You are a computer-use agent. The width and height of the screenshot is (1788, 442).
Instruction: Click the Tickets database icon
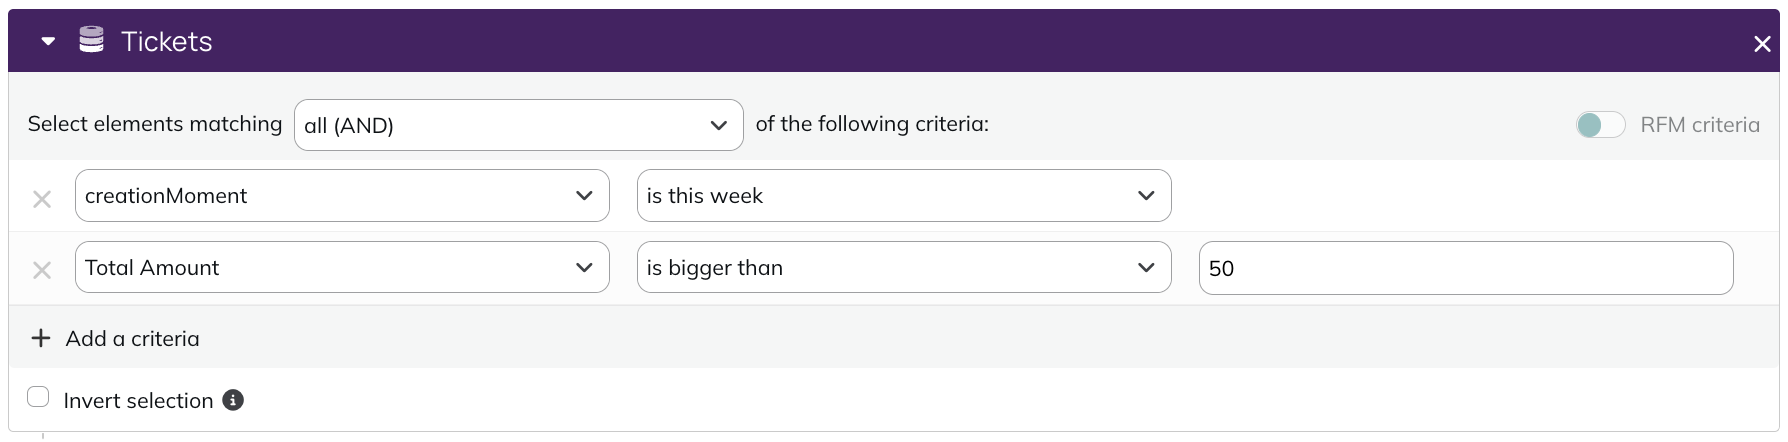pyautogui.click(x=91, y=40)
